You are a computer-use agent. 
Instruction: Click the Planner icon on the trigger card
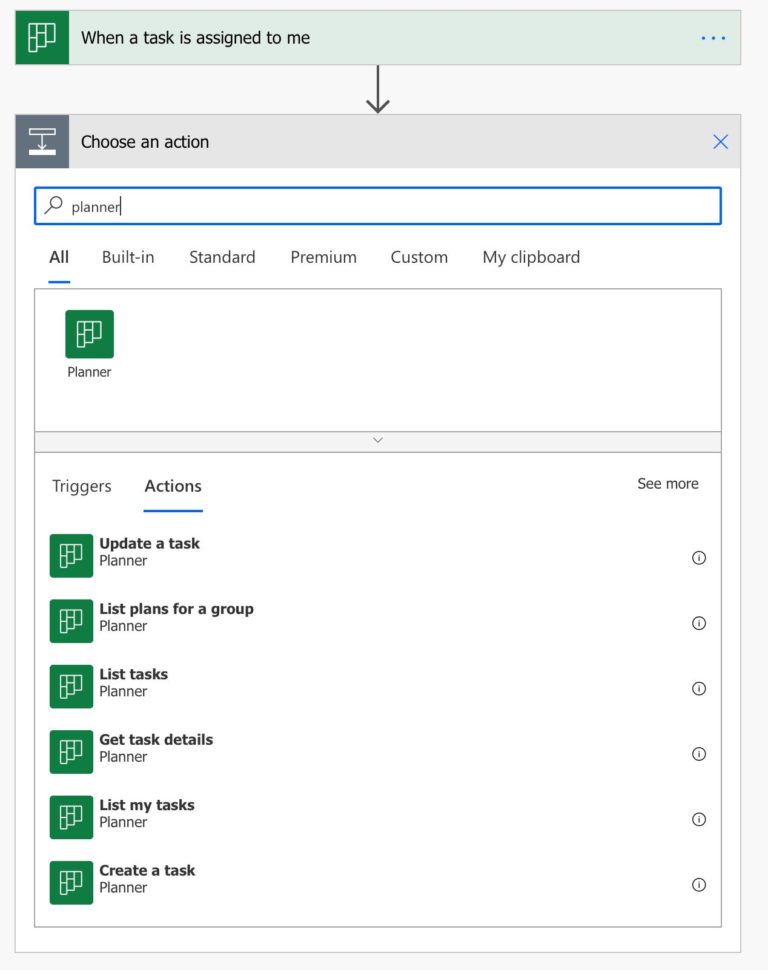[40, 37]
